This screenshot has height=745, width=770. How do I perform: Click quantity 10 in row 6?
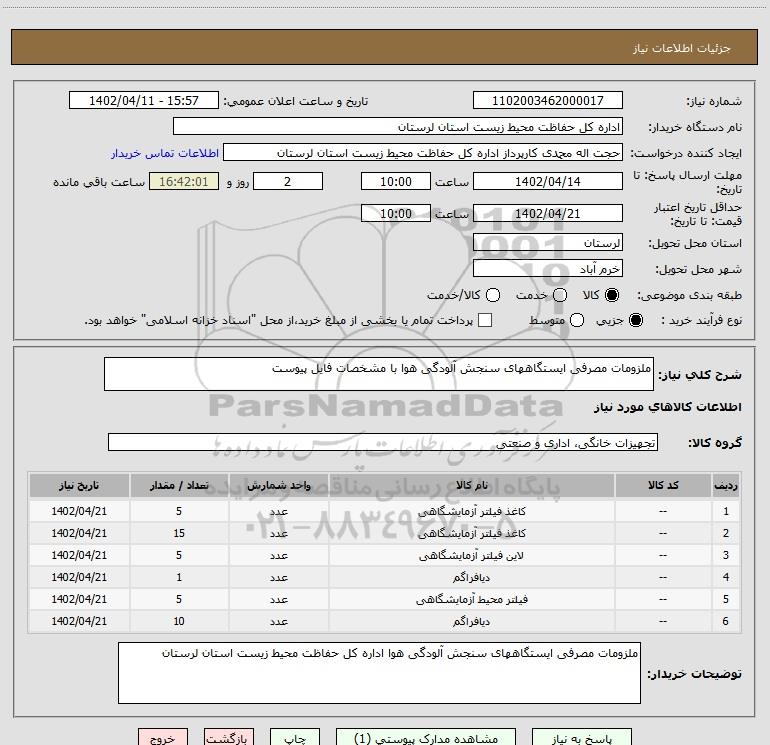coord(179,622)
